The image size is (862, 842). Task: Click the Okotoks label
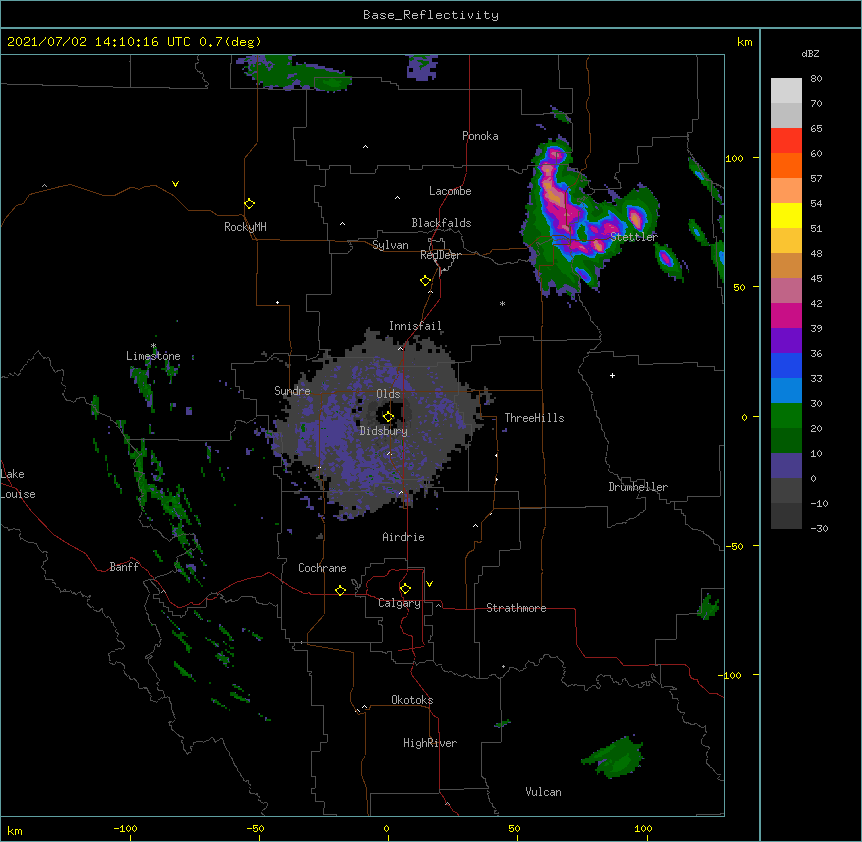click(x=412, y=700)
